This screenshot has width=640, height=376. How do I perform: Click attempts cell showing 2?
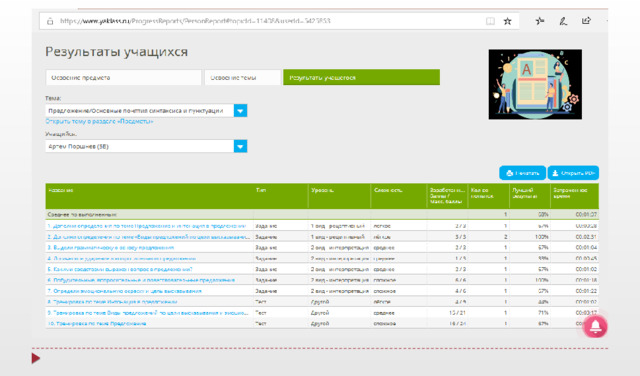(505, 237)
